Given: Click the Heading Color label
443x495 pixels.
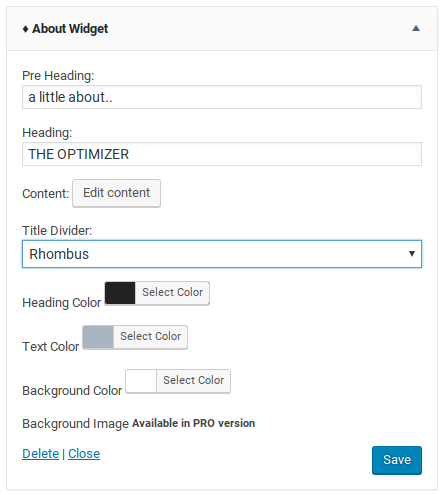Looking at the screenshot, I should pos(62,303).
